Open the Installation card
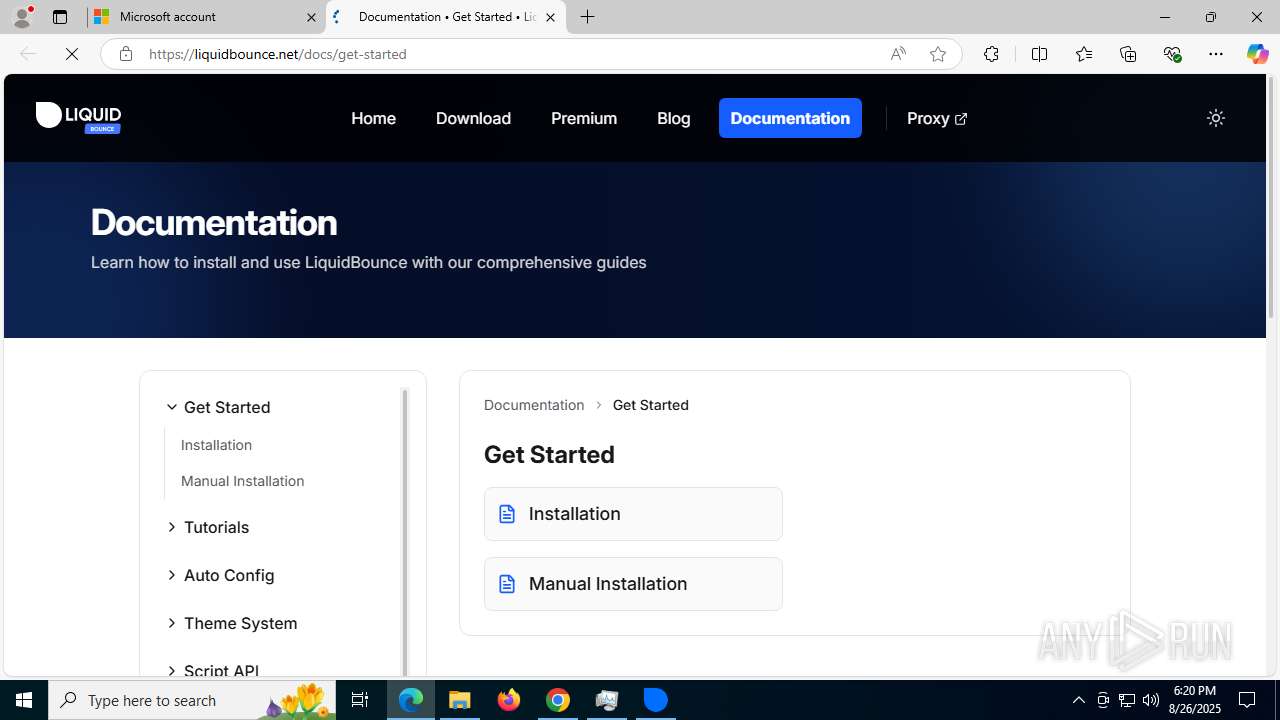 coord(633,514)
